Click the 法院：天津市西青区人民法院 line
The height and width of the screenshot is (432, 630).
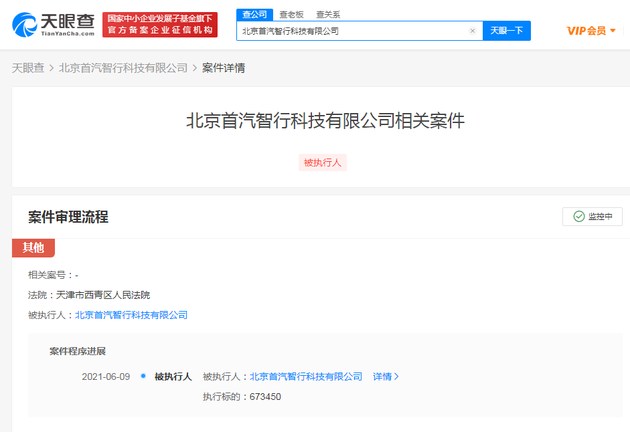(x=89, y=295)
